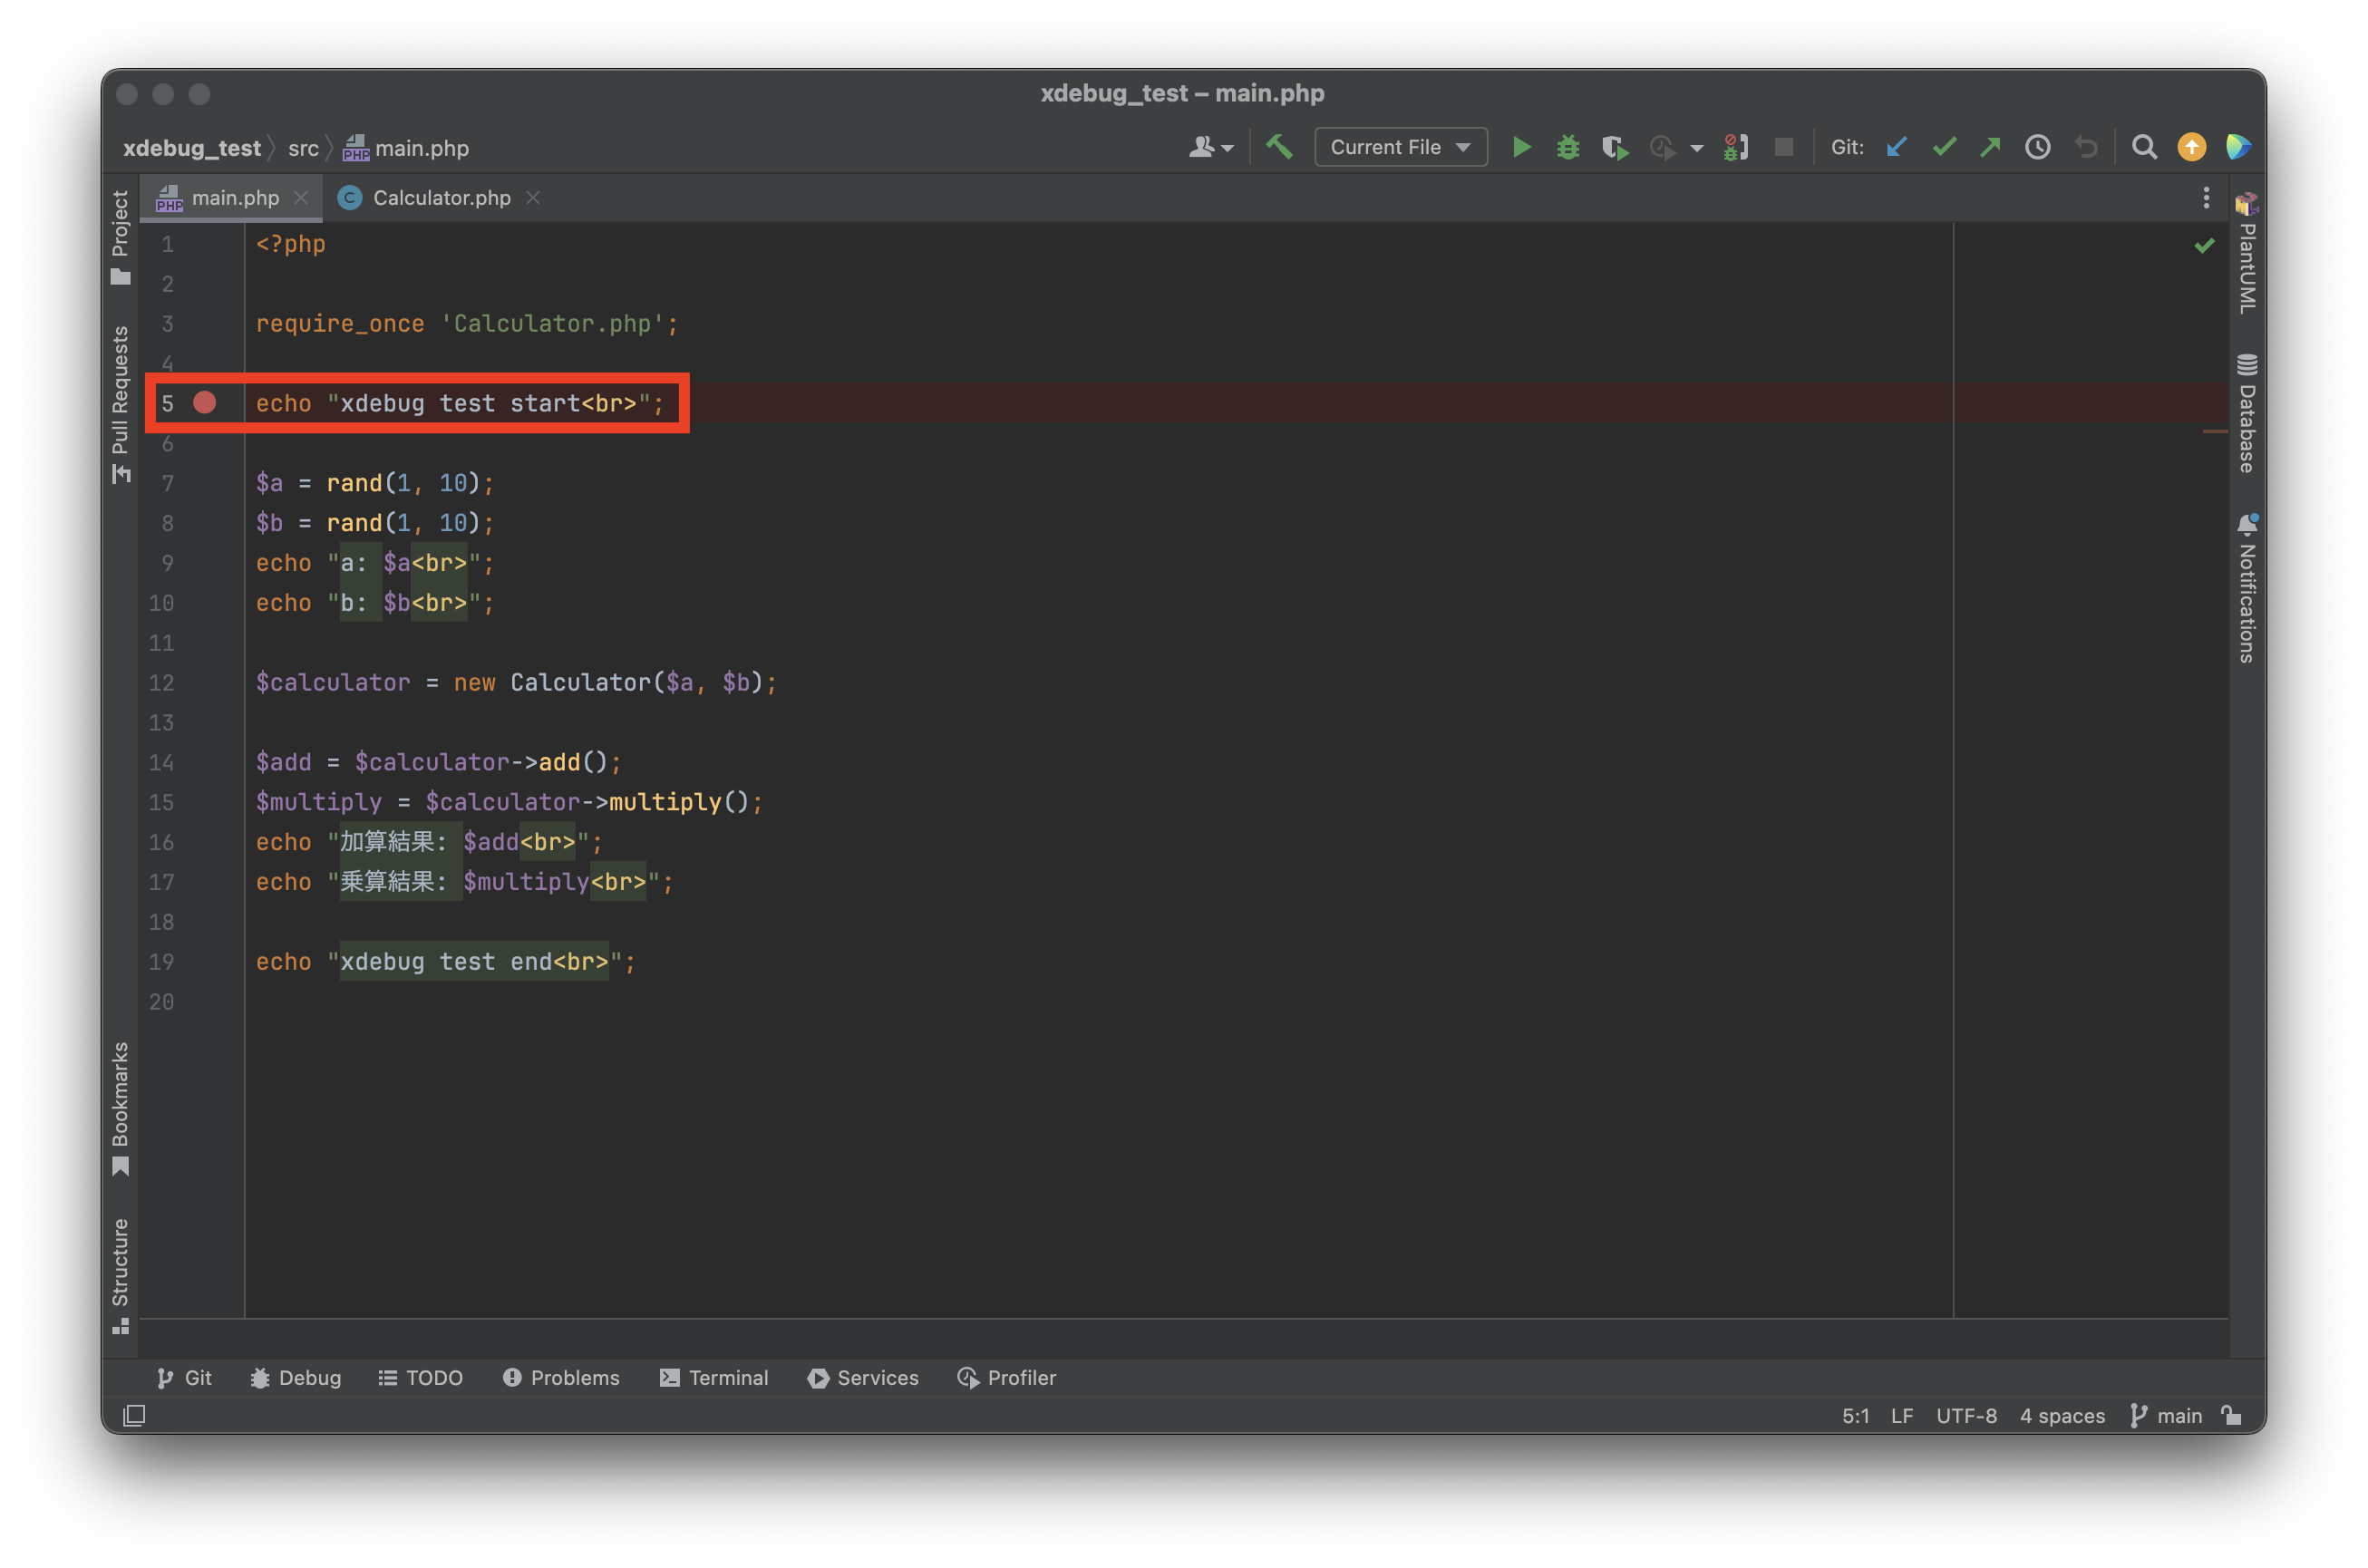
Task: Toggle breakpoint on line 5
Action: pos(205,403)
